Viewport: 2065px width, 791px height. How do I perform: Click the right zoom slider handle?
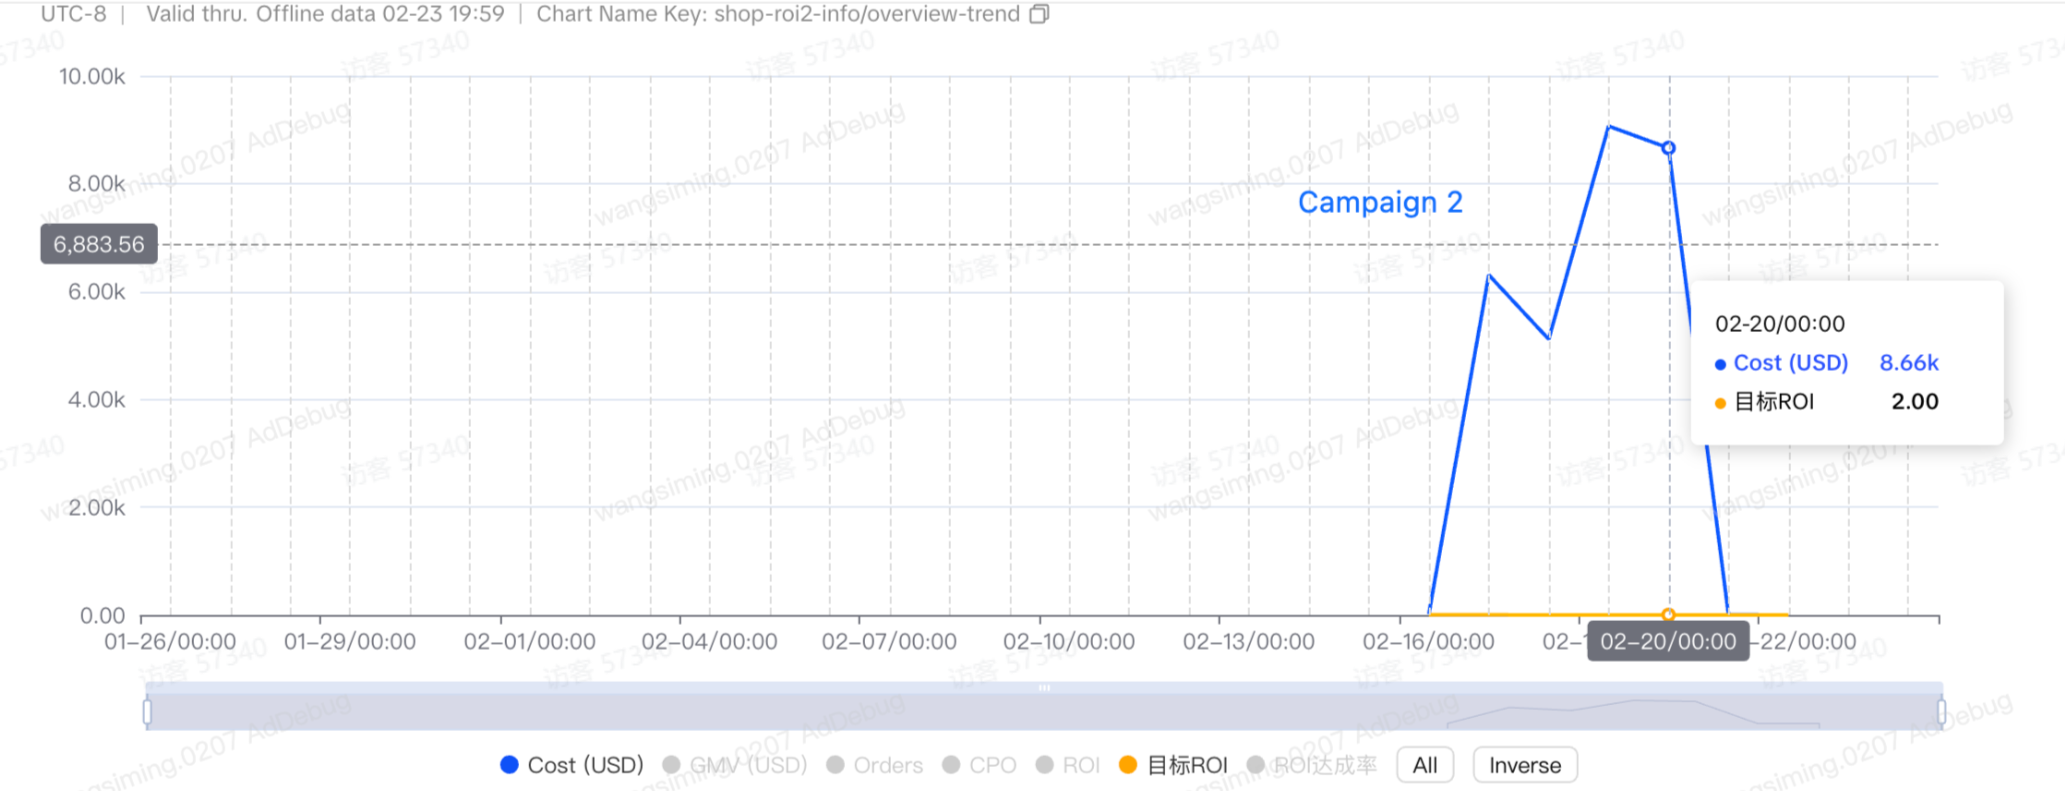1941,711
